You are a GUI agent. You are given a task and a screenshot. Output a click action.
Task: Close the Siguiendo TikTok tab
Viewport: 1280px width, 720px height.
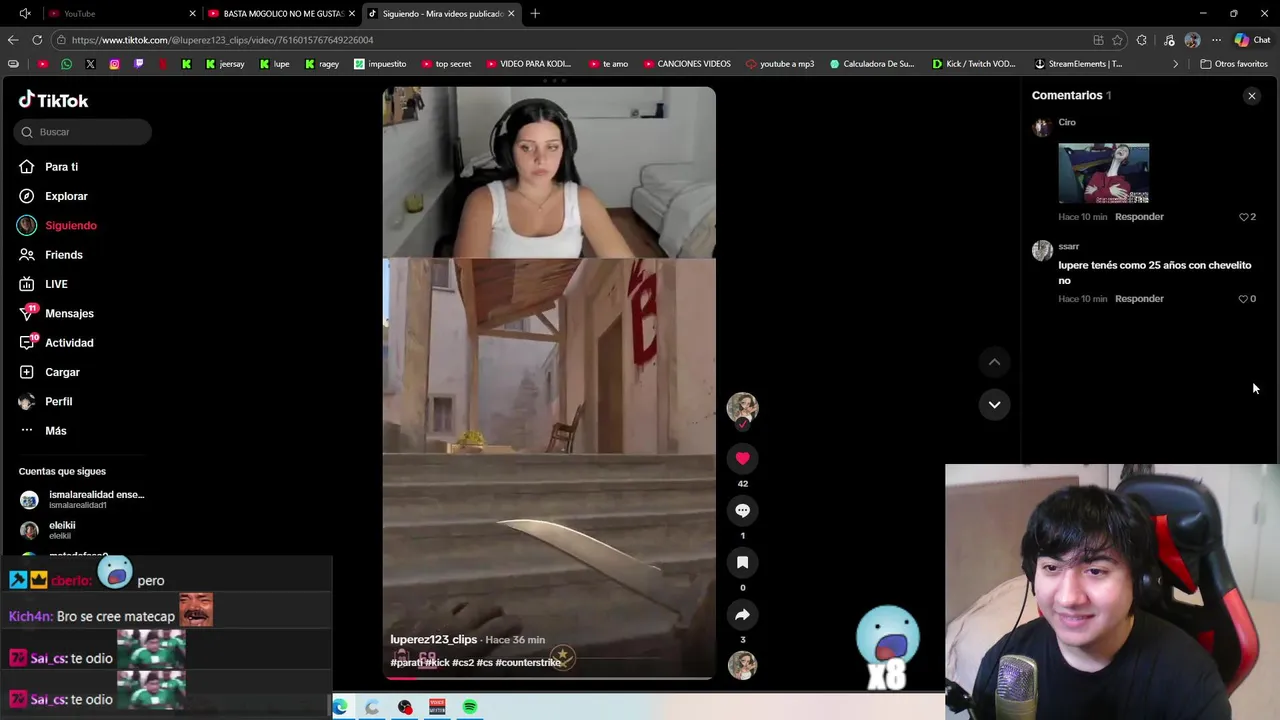(x=511, y=14)
